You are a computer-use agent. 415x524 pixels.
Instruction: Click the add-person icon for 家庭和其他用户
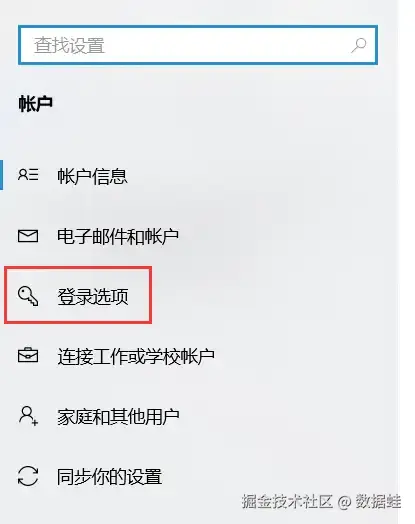[x=28, y=416]
